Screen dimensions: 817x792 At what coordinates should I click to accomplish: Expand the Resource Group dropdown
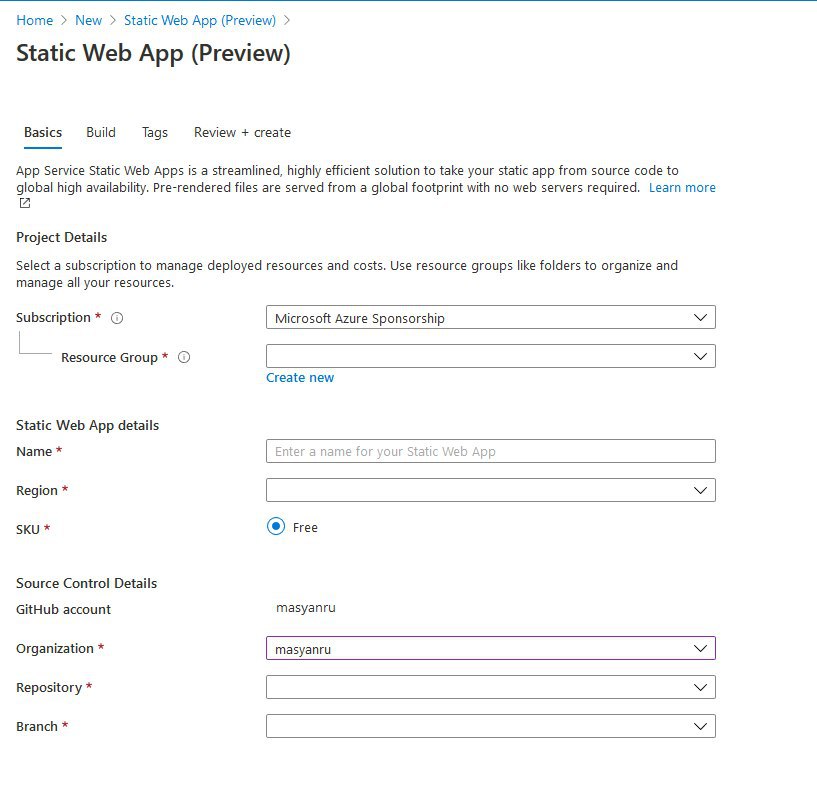pos(490,356)
